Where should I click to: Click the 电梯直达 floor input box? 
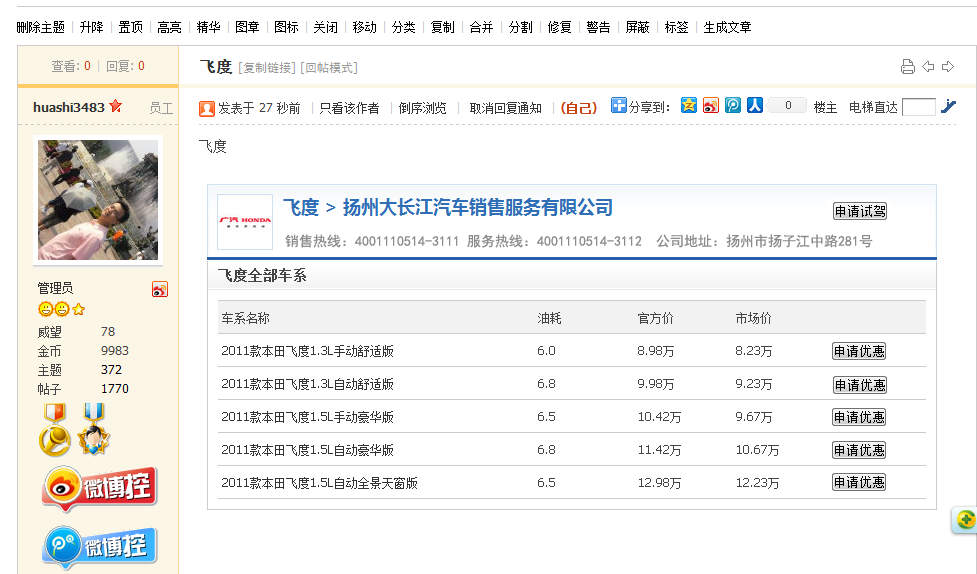919,107
